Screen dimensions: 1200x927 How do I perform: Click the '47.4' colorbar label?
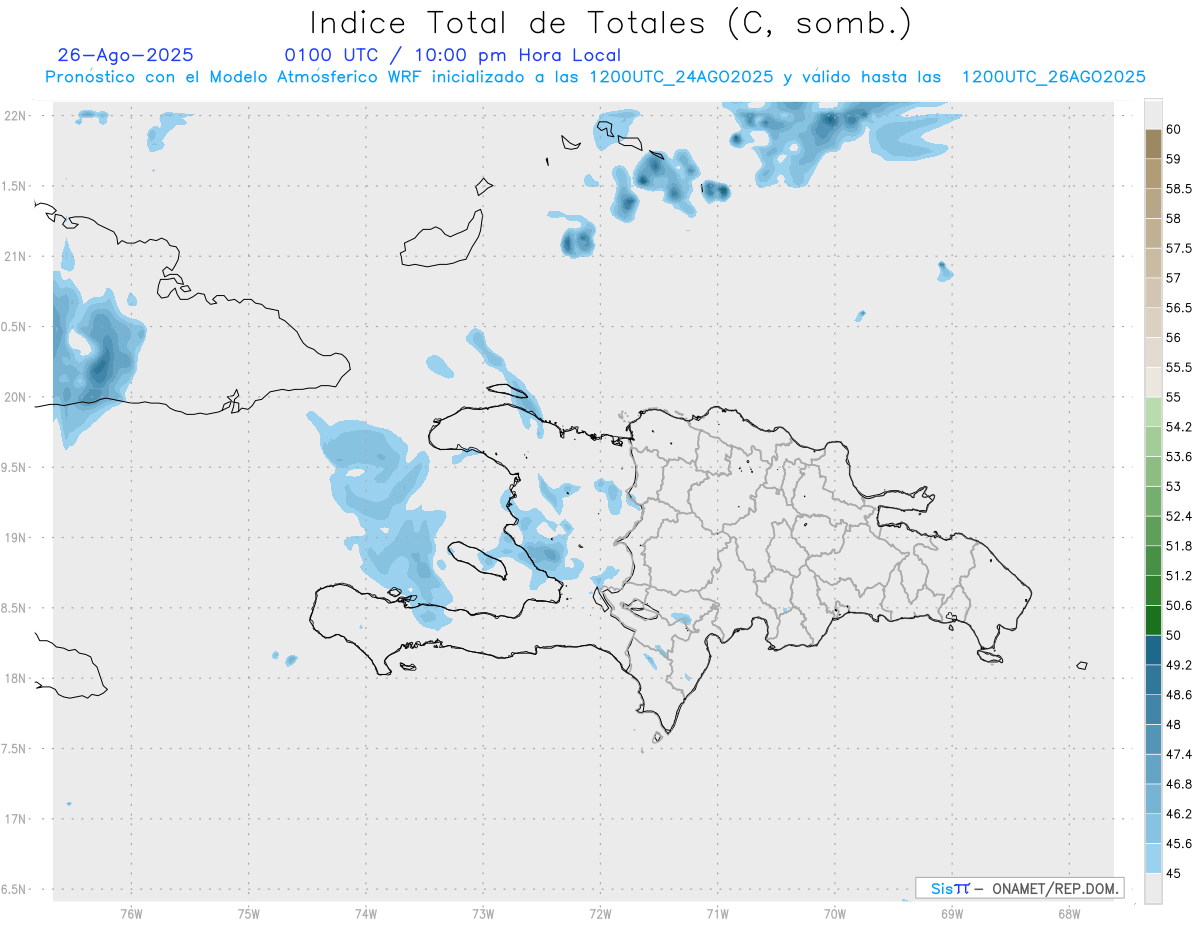click(1179, 754)
